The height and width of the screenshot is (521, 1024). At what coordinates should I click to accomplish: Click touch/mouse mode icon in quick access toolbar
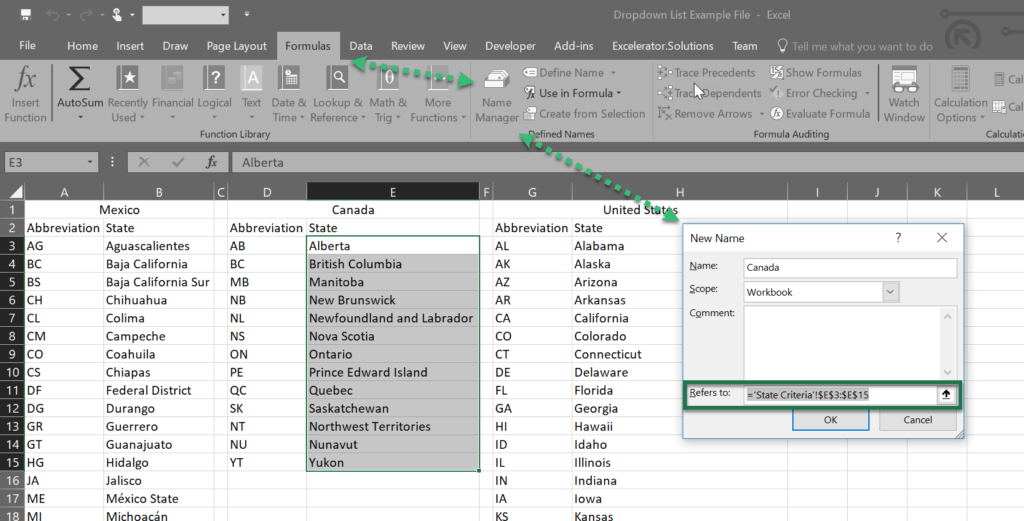click(x=118, y=14)
